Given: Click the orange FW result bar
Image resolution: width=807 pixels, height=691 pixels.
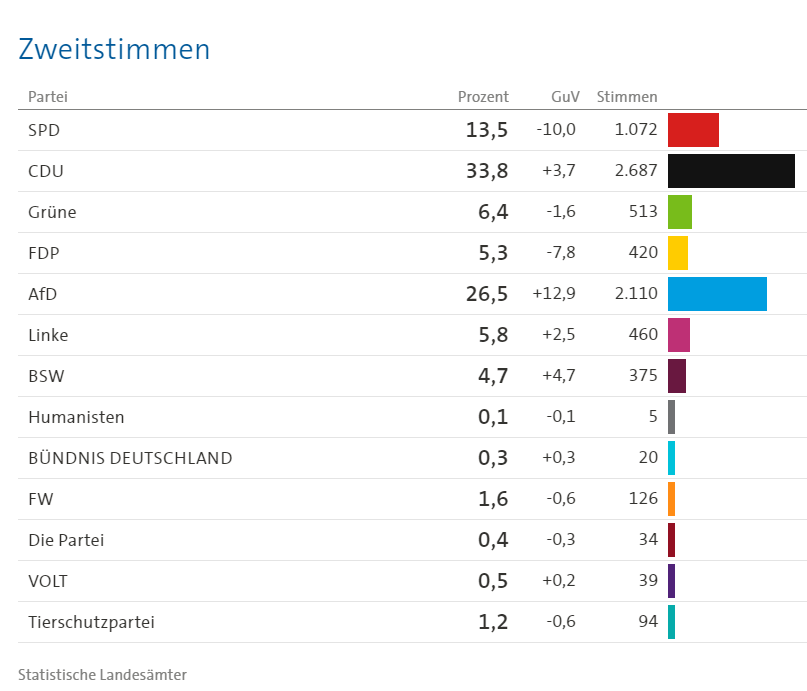Looking at the screenshot, I should click(672, 499).
